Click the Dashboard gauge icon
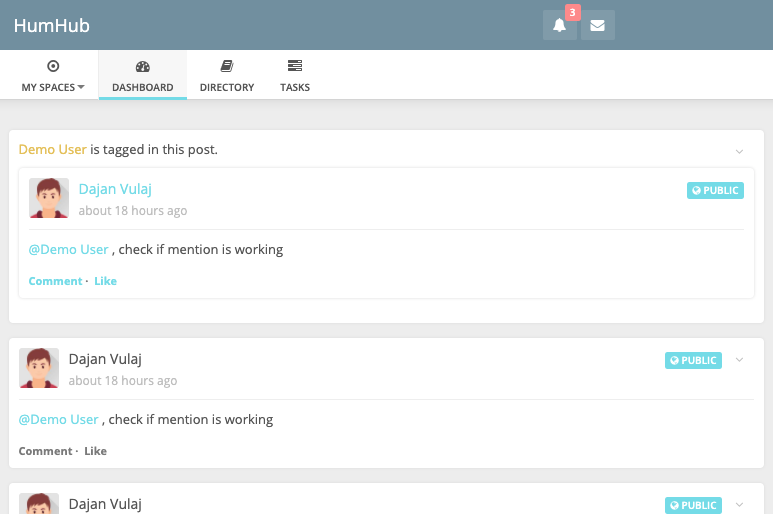The height and width of the screenshot is (514, 773). click(x=142, y=67)
